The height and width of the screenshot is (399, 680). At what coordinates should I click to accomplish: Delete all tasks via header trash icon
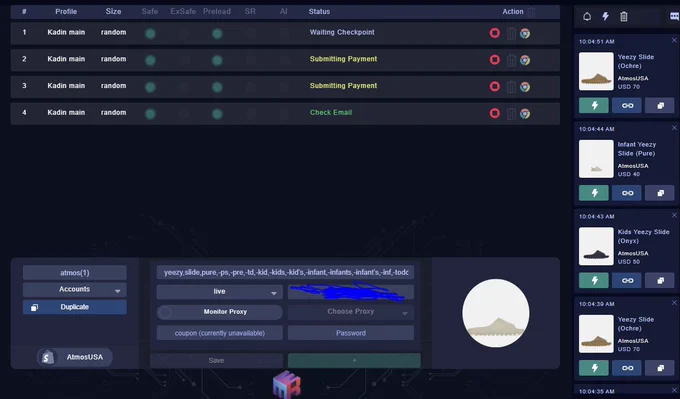(531, 12)
